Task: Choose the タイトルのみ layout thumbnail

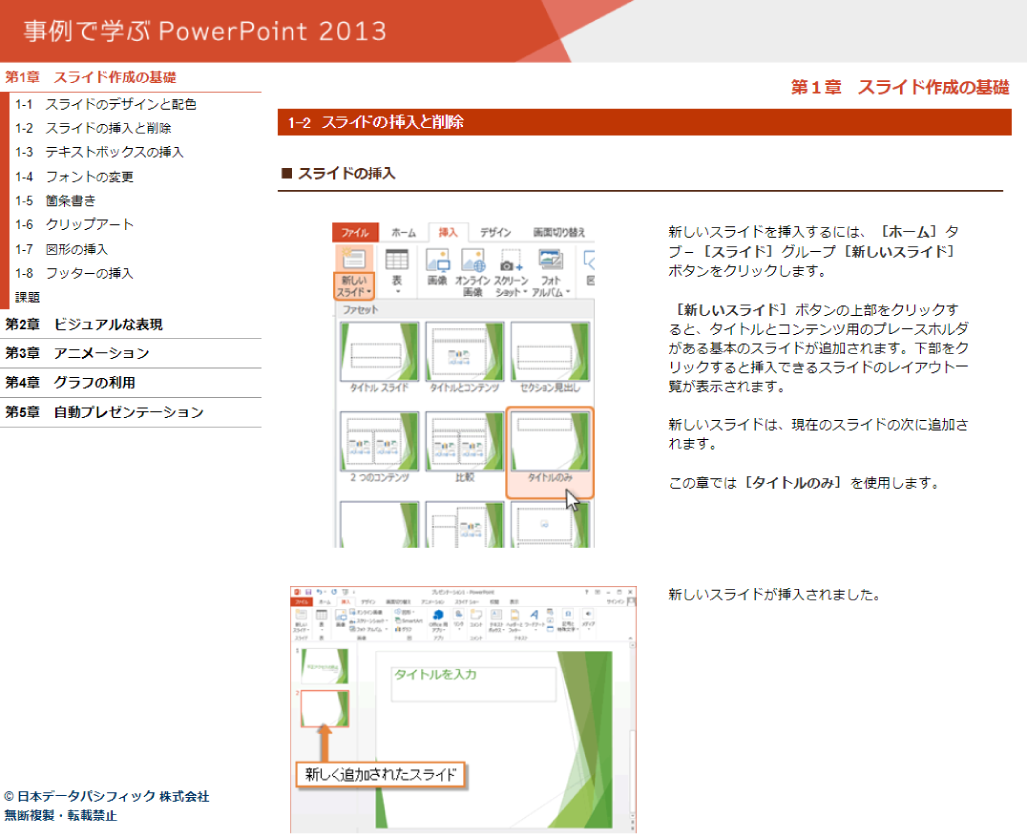Action: (550, 451)
